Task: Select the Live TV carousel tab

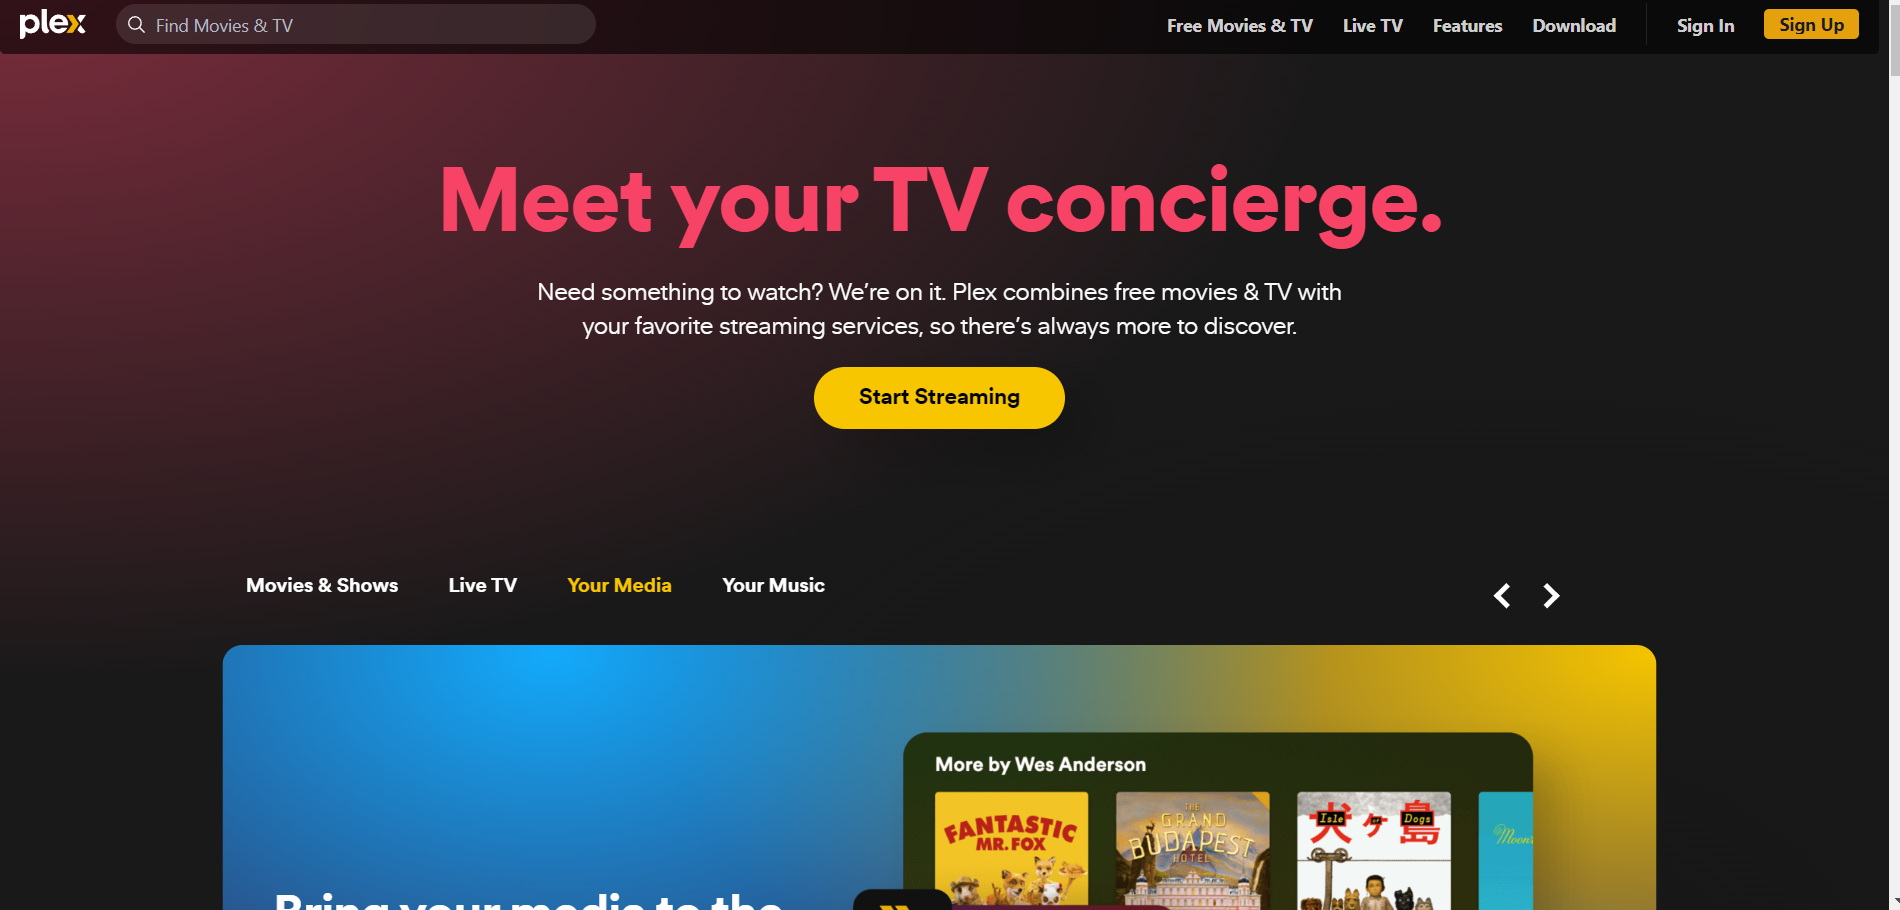Action: (x=483, y=586)
